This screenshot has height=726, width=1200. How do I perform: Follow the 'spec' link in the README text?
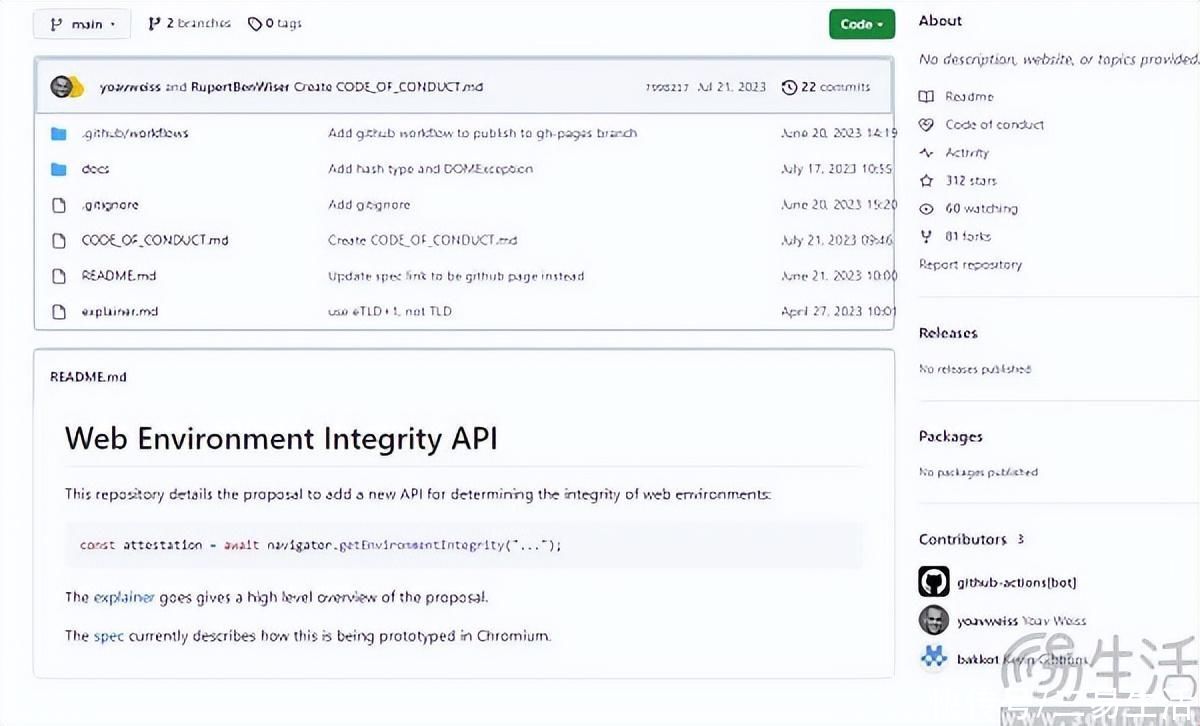109,636
